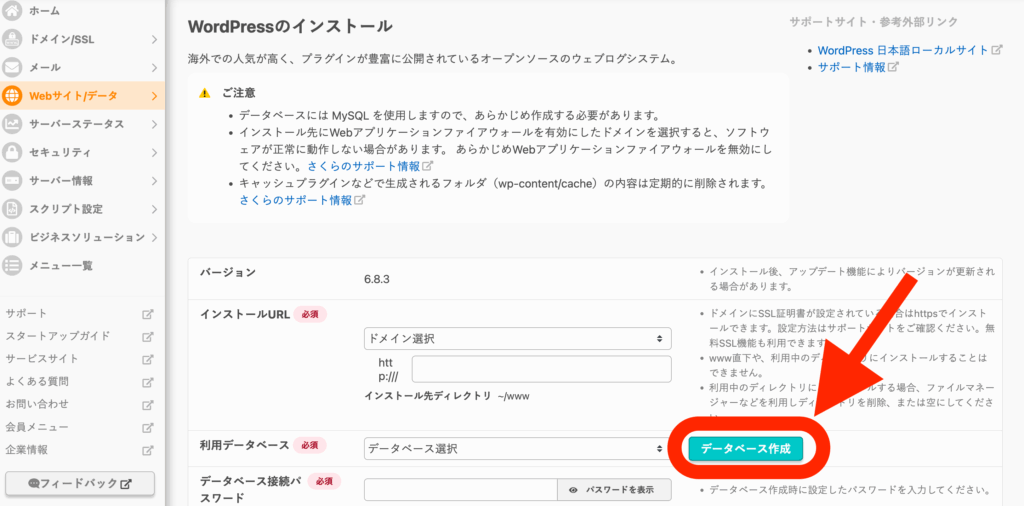Click the ドメイン/SSL sidebar icon
1024x506 pixels.
pyautogui.click(x=13, y=39)
